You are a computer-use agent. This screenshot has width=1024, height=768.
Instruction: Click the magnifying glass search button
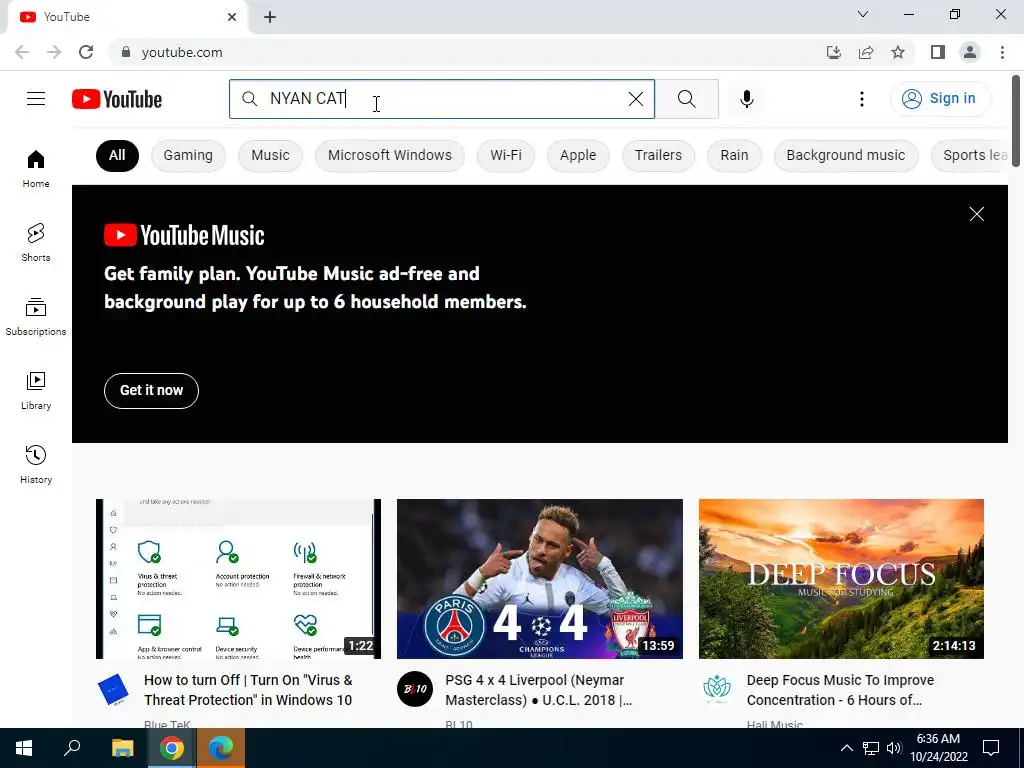click(686, 99)
